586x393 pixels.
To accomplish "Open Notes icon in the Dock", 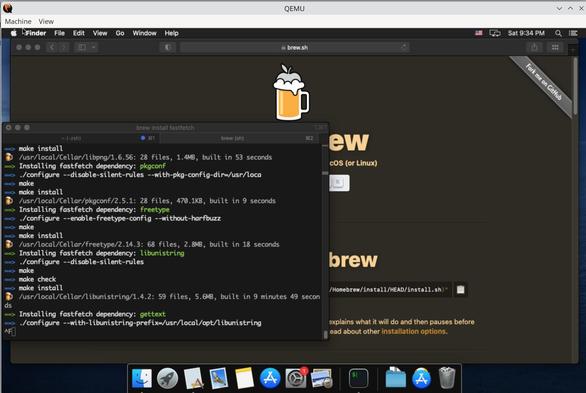I will [244, 378].
